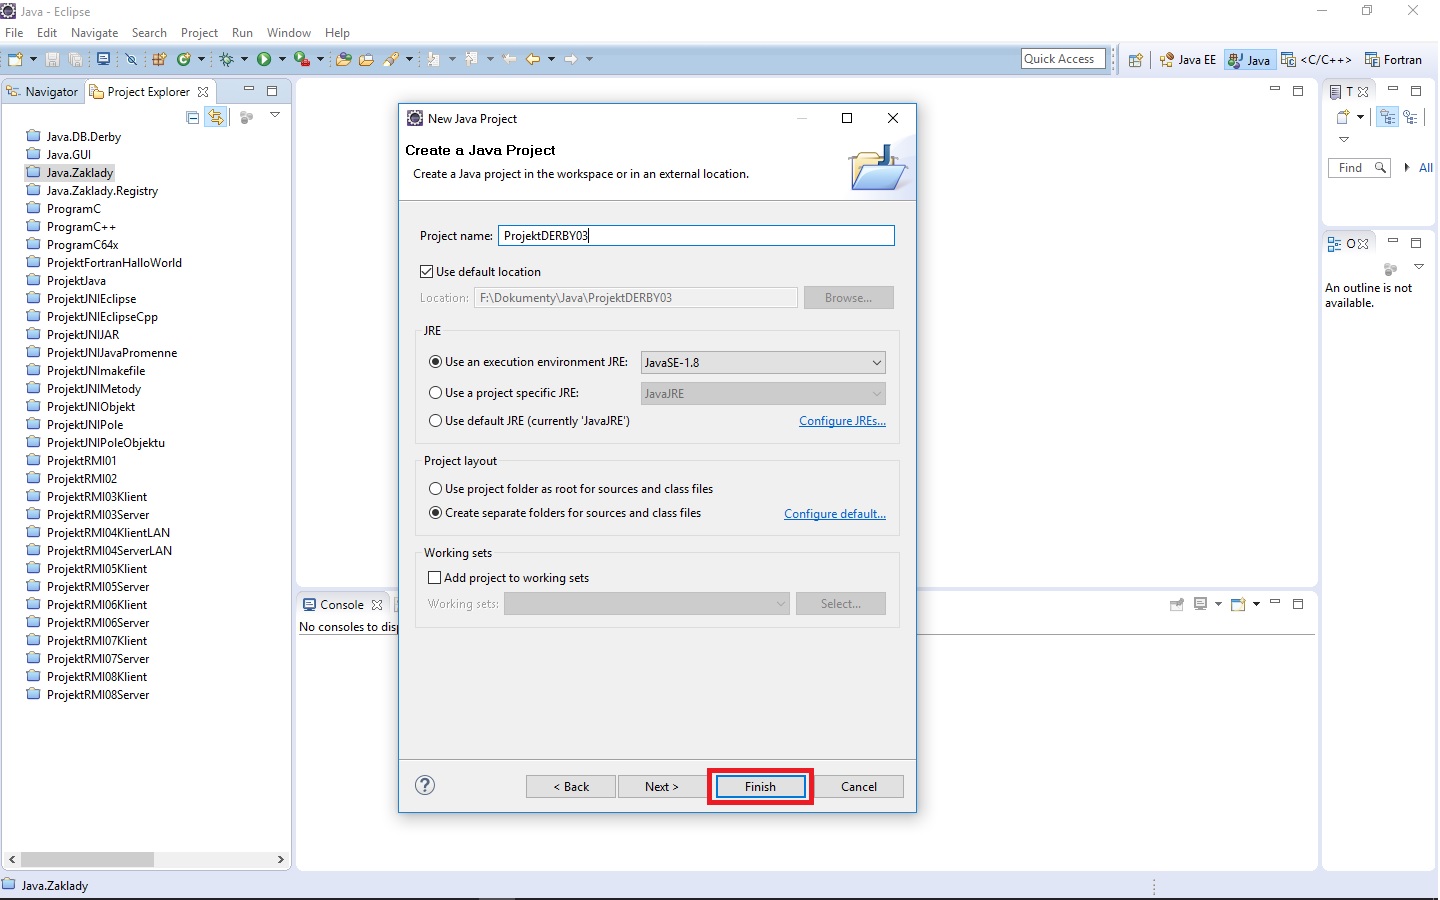Click the dialog help question mark icon
Viewport: 1440px width, 900px height.
425,785
